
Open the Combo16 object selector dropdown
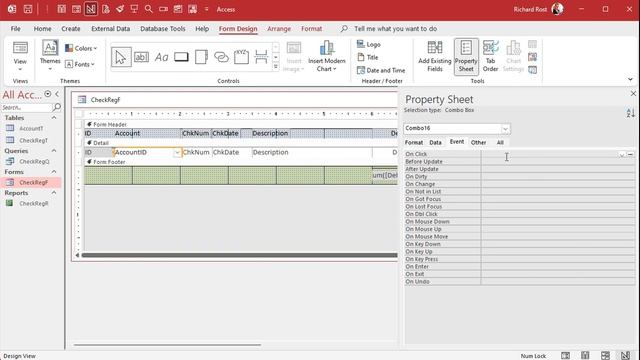505,129
